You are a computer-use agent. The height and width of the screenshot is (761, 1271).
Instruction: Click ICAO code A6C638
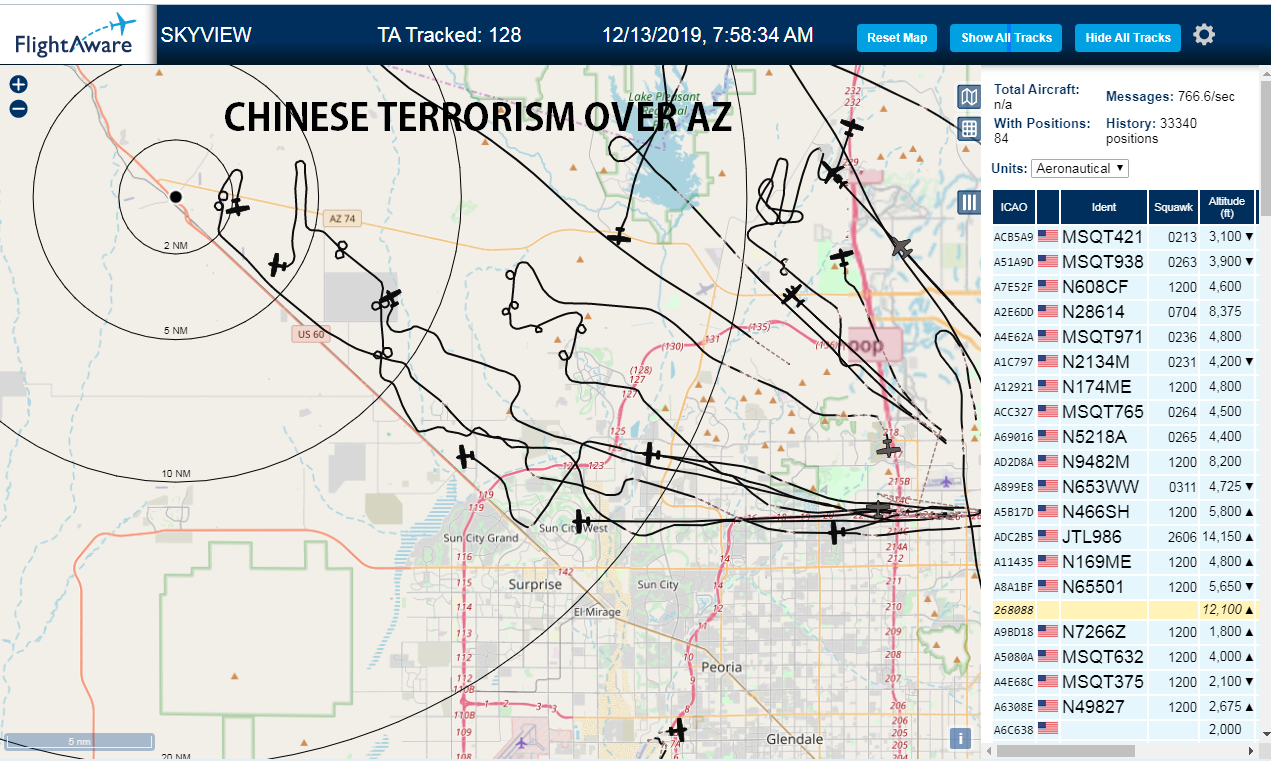pyautogui.click(x=1013, y=731)
